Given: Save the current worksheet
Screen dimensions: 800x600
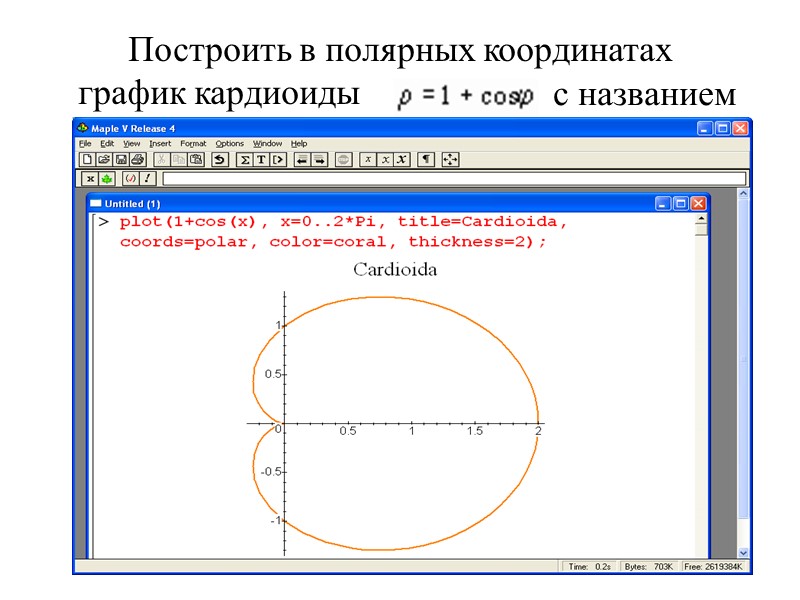Looking at the screenshot, I should (x=120, y=158).
